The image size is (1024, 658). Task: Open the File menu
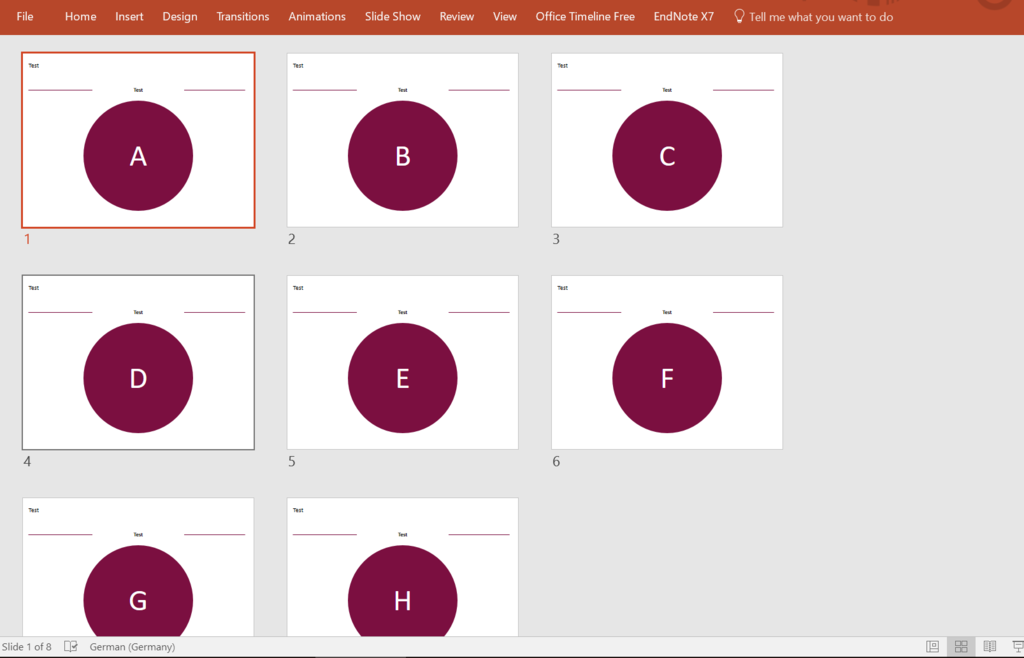pyautogui.click(x=25, y=16)
